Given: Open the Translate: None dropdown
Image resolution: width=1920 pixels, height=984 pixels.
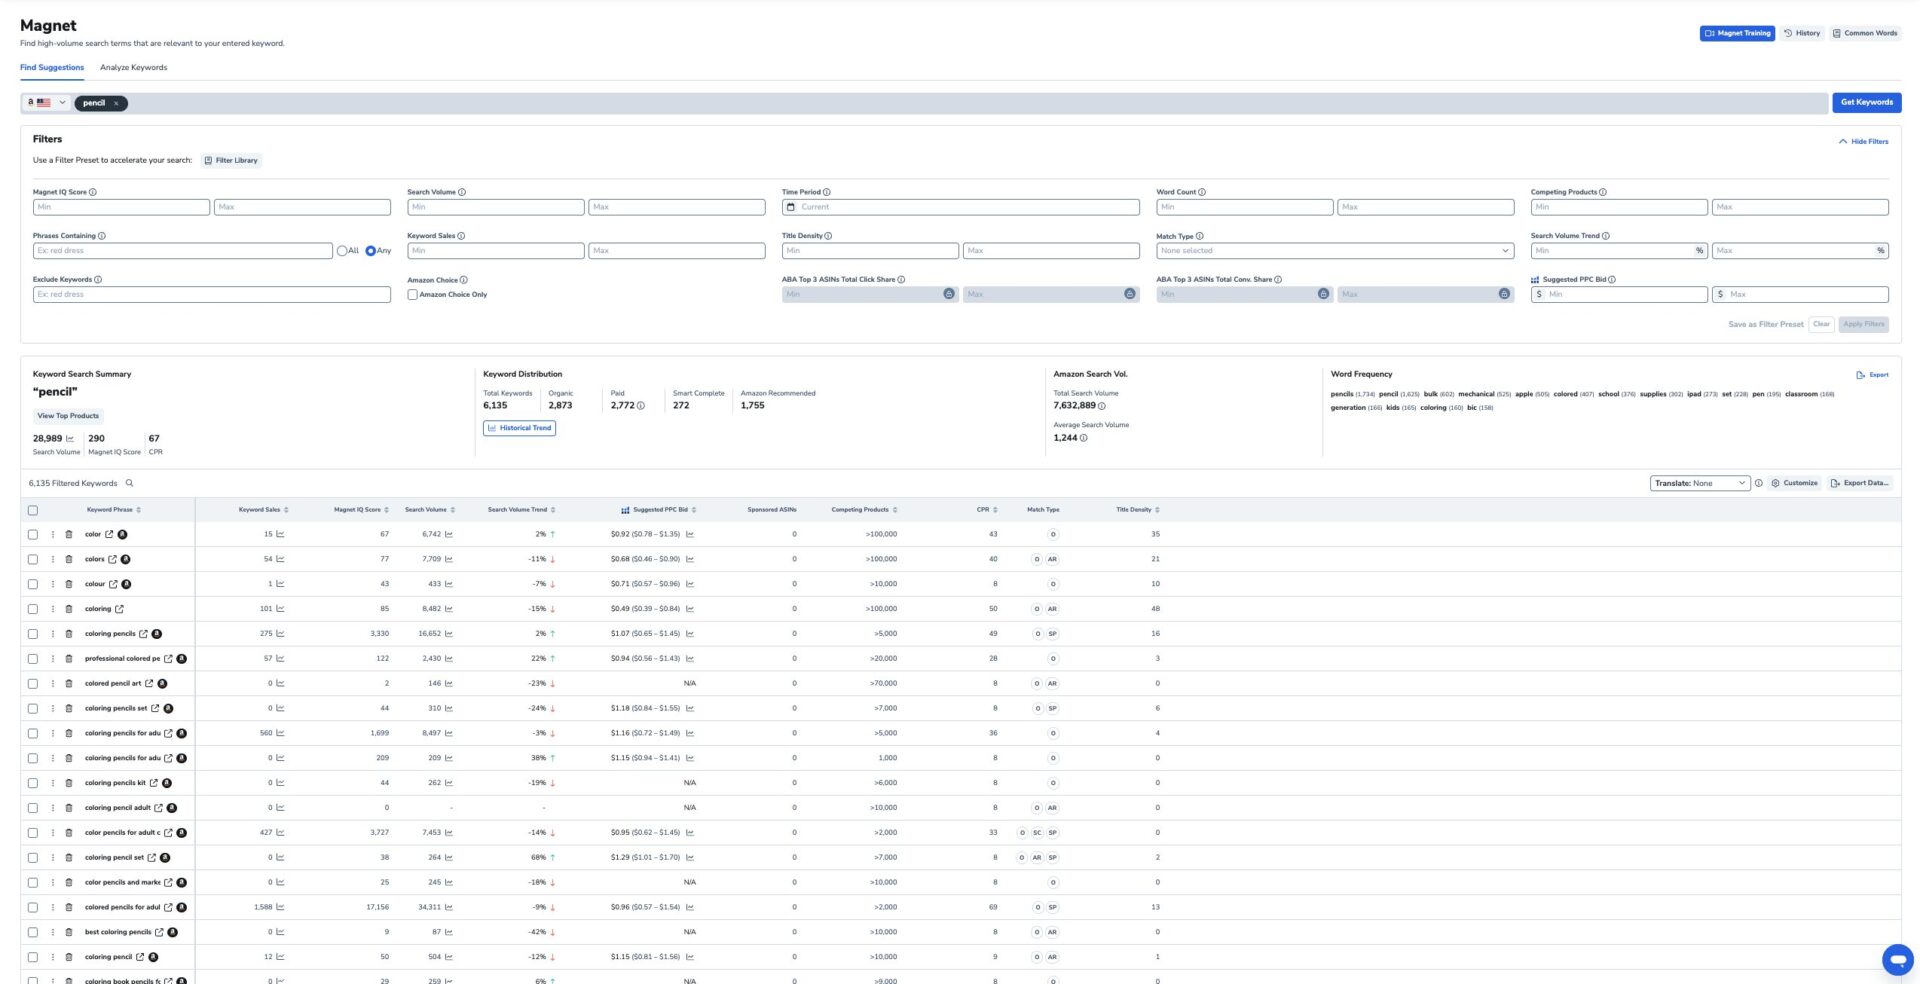Looking at the screenshot, I should (x=1699, y=483).
